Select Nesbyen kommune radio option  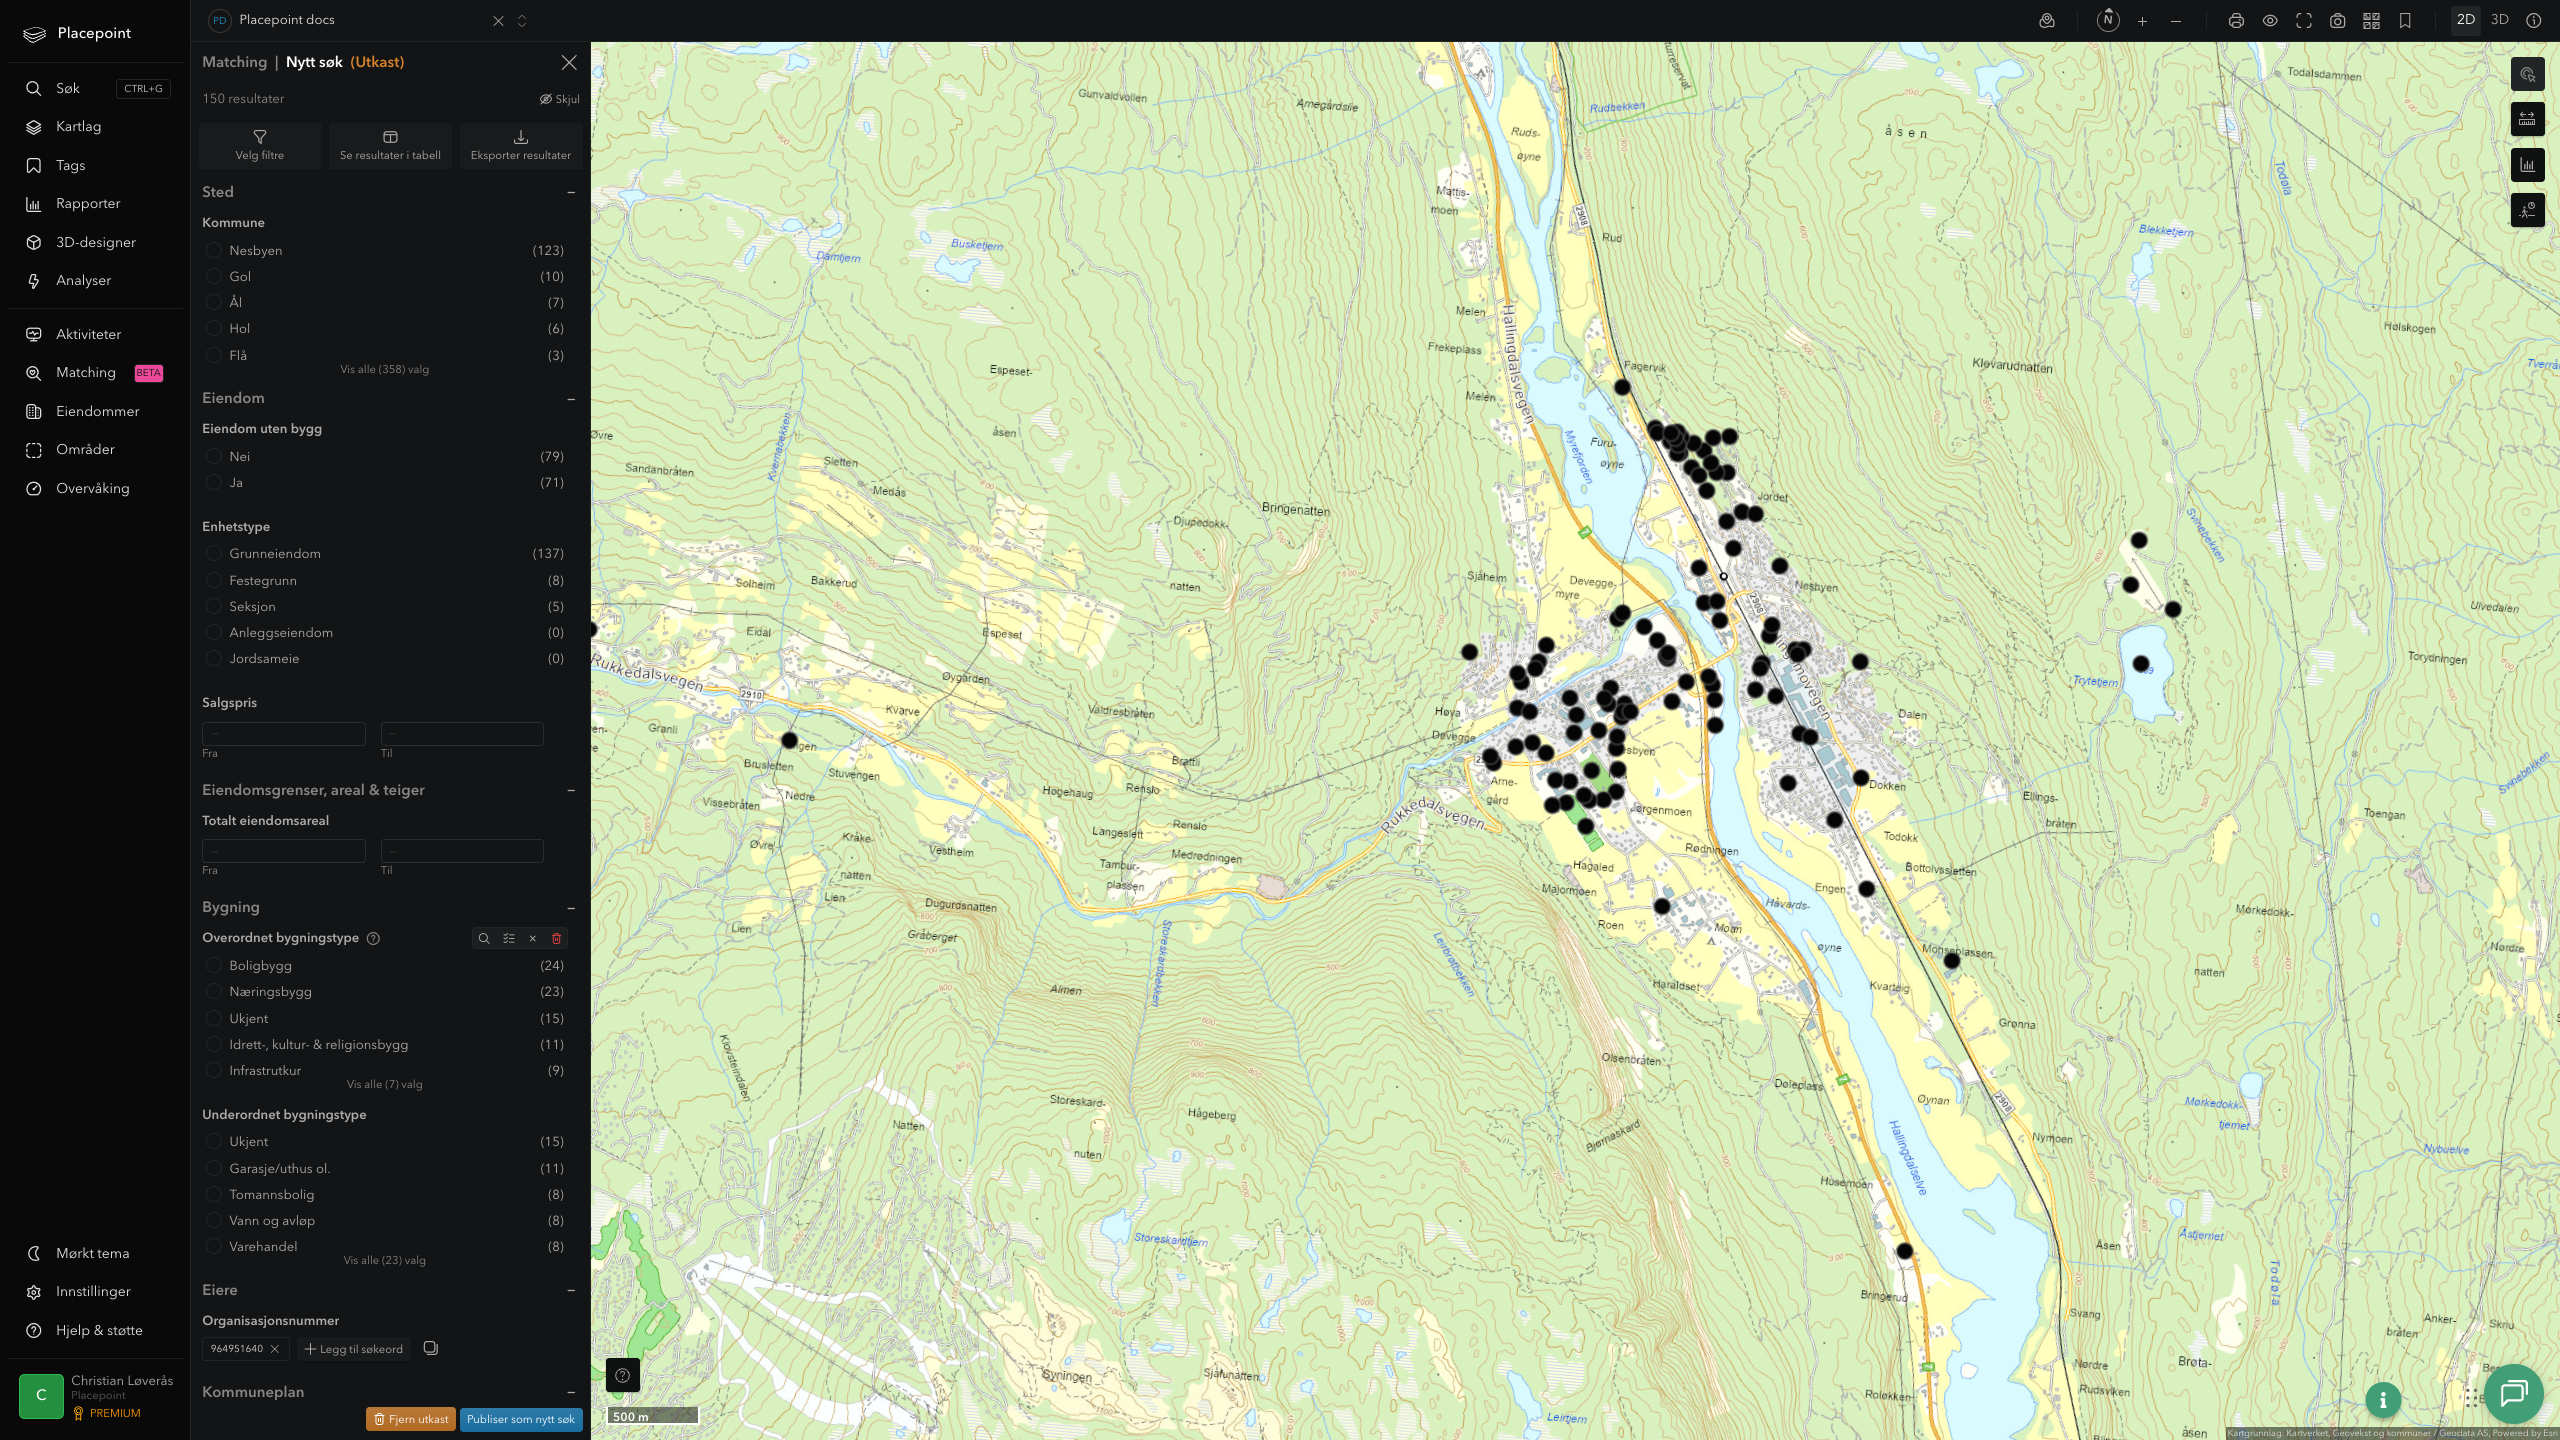213,250
